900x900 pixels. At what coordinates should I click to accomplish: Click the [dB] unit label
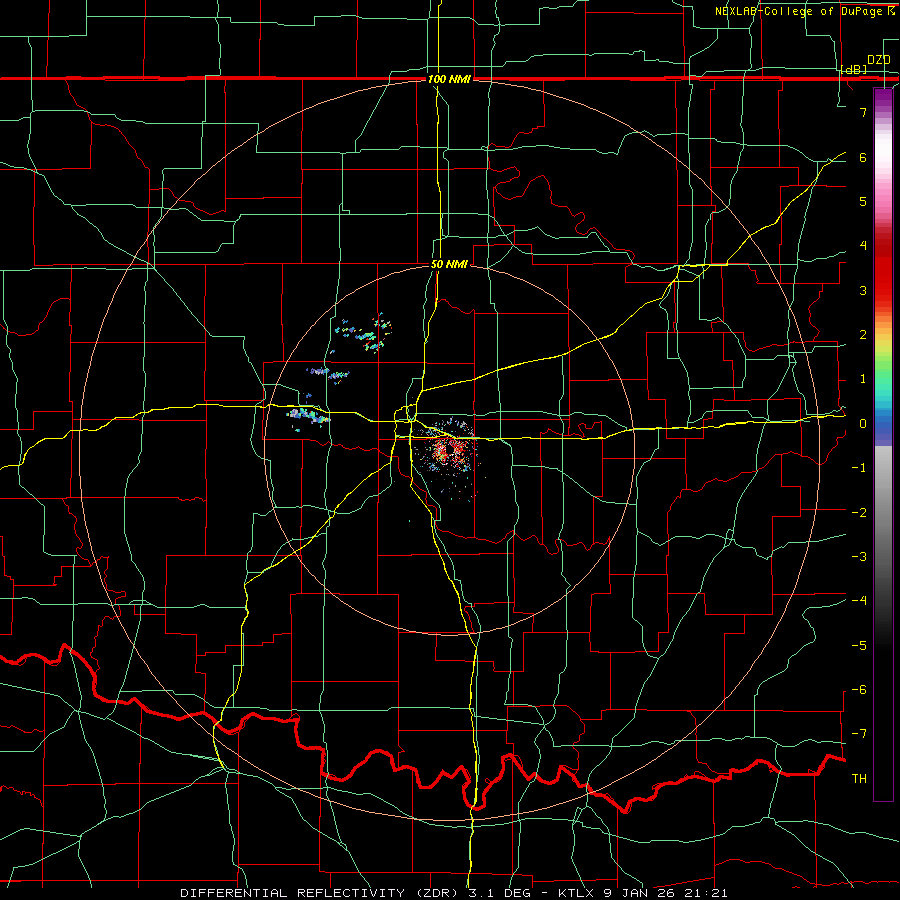(x=854, y=69)
